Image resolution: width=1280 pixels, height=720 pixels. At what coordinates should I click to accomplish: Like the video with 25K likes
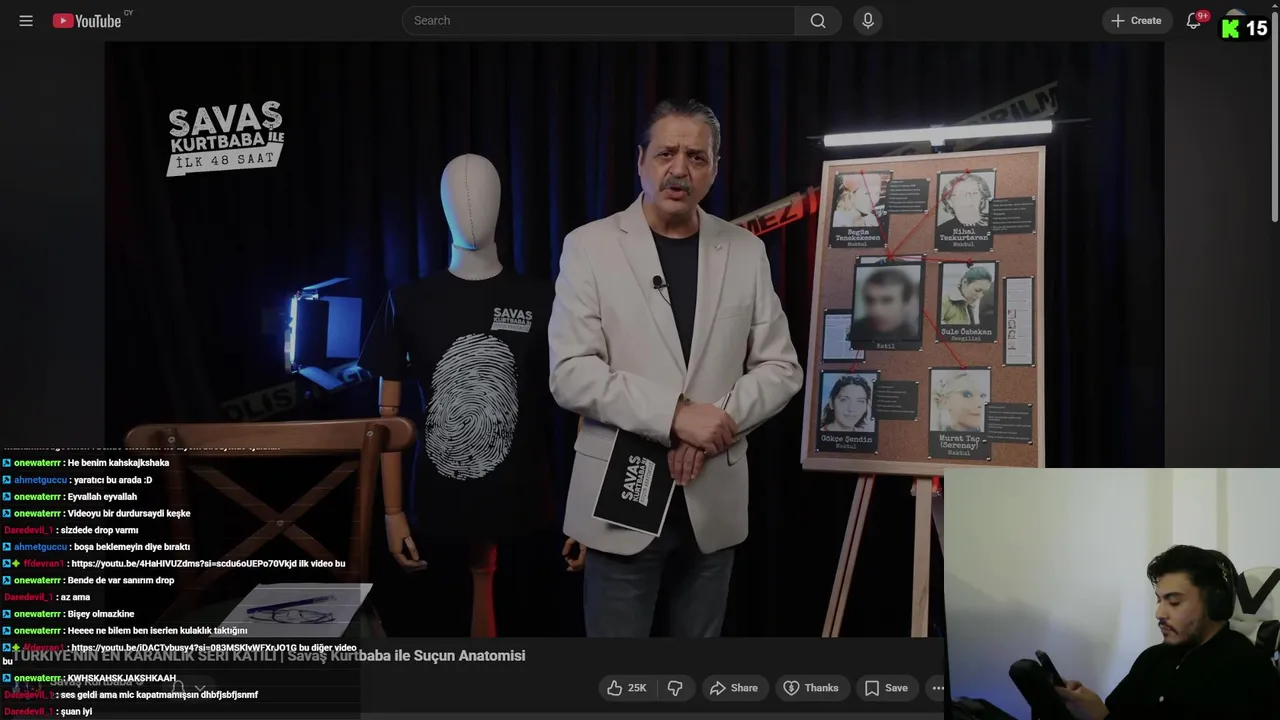tap(627, 688)
